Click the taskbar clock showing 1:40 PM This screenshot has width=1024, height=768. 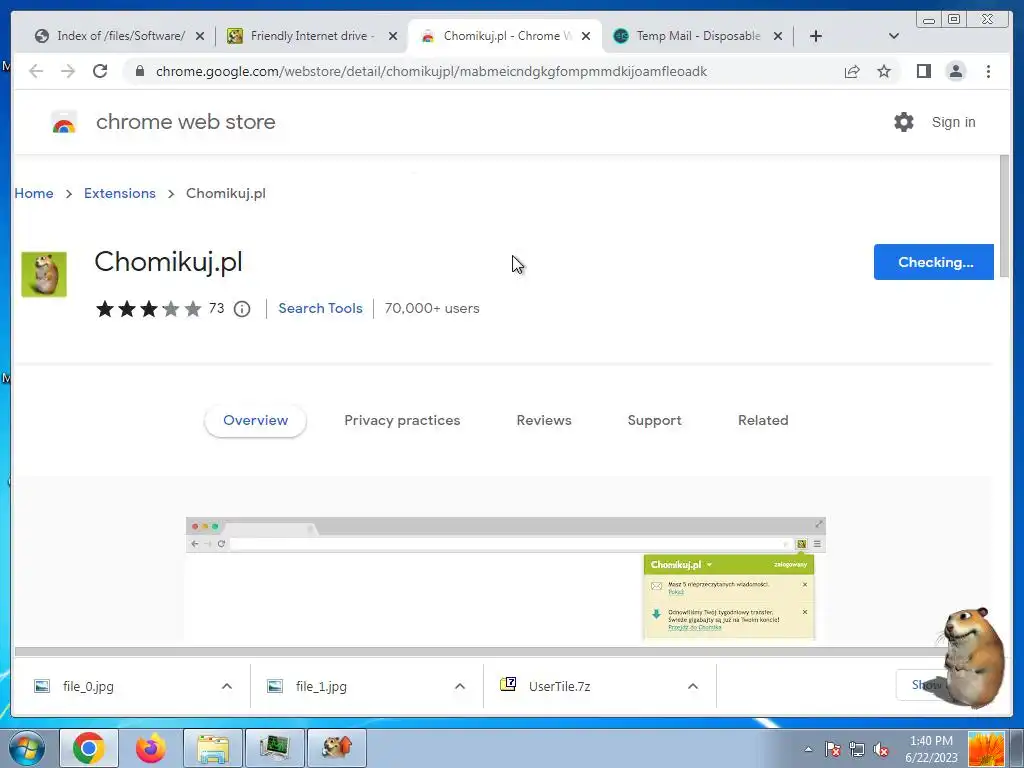point(931,749)
